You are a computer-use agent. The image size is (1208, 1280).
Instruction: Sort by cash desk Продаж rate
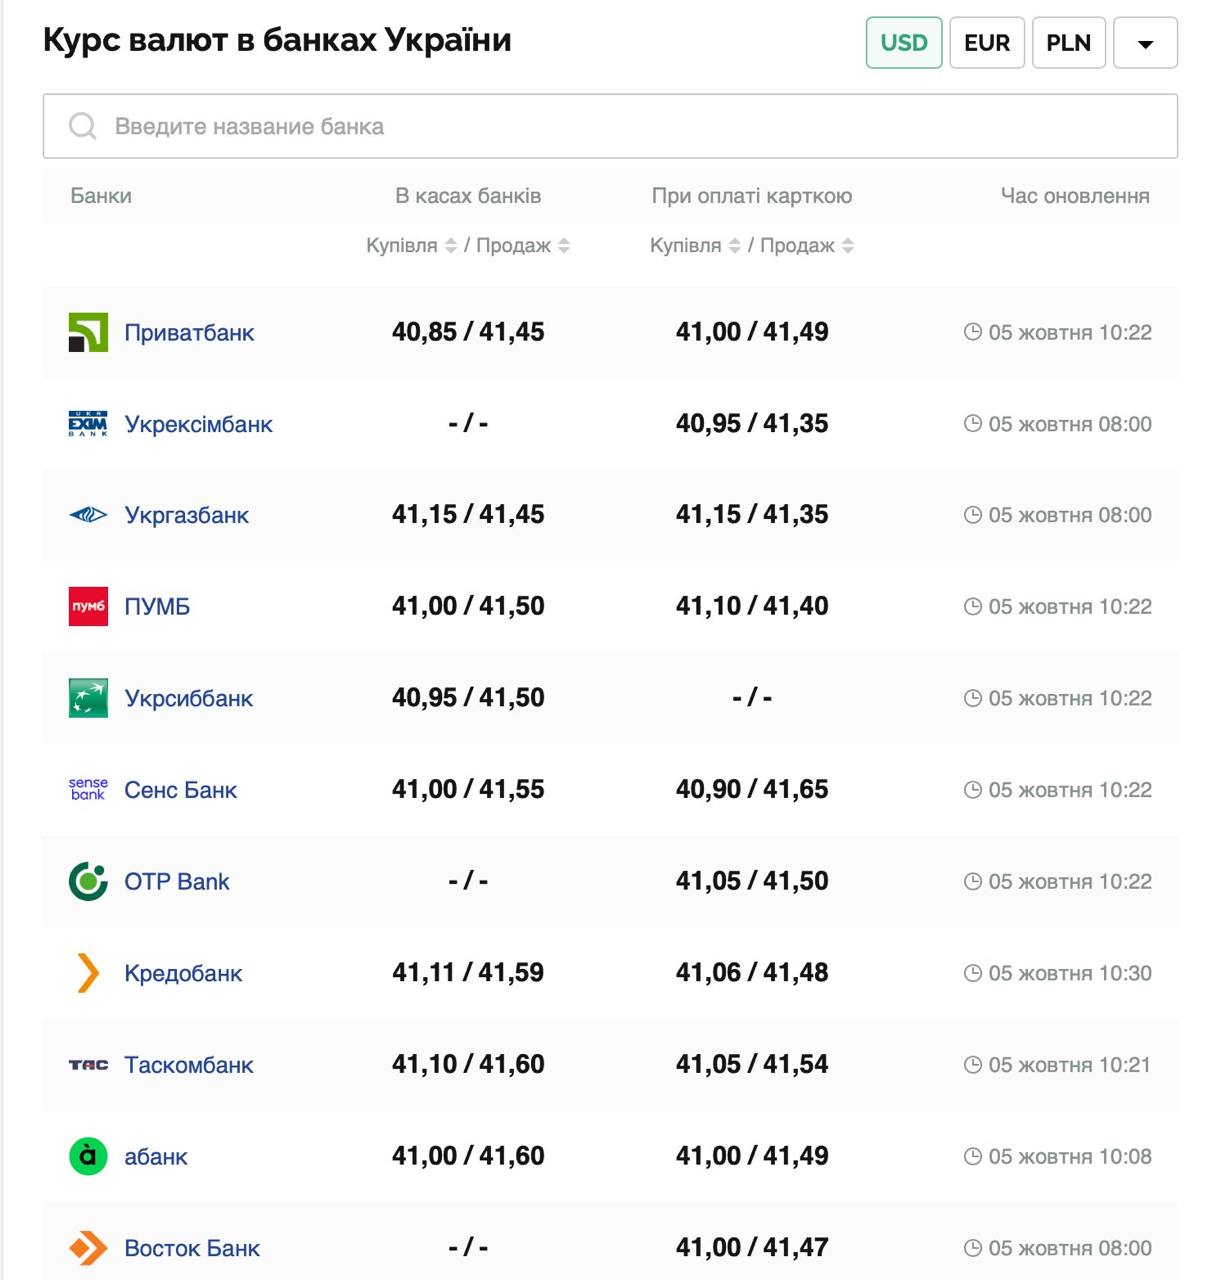click(x=564, y=246)
